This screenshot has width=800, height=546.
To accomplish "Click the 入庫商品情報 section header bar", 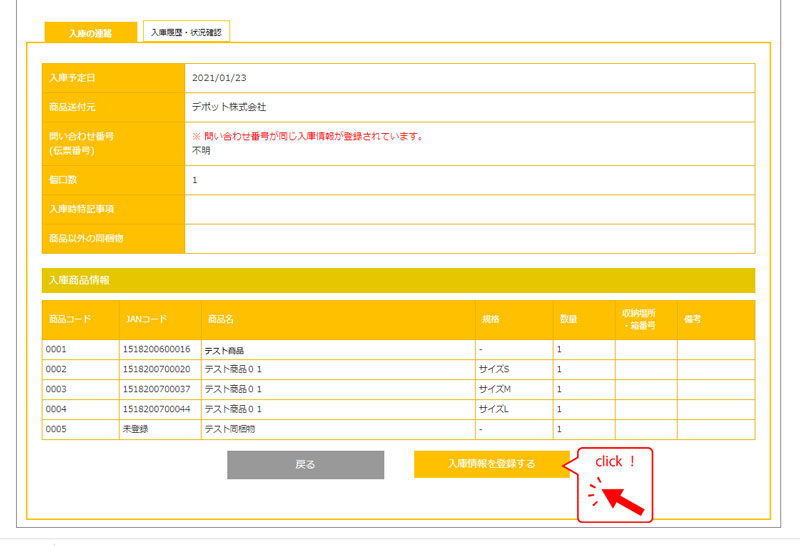I will coord(398,280).
